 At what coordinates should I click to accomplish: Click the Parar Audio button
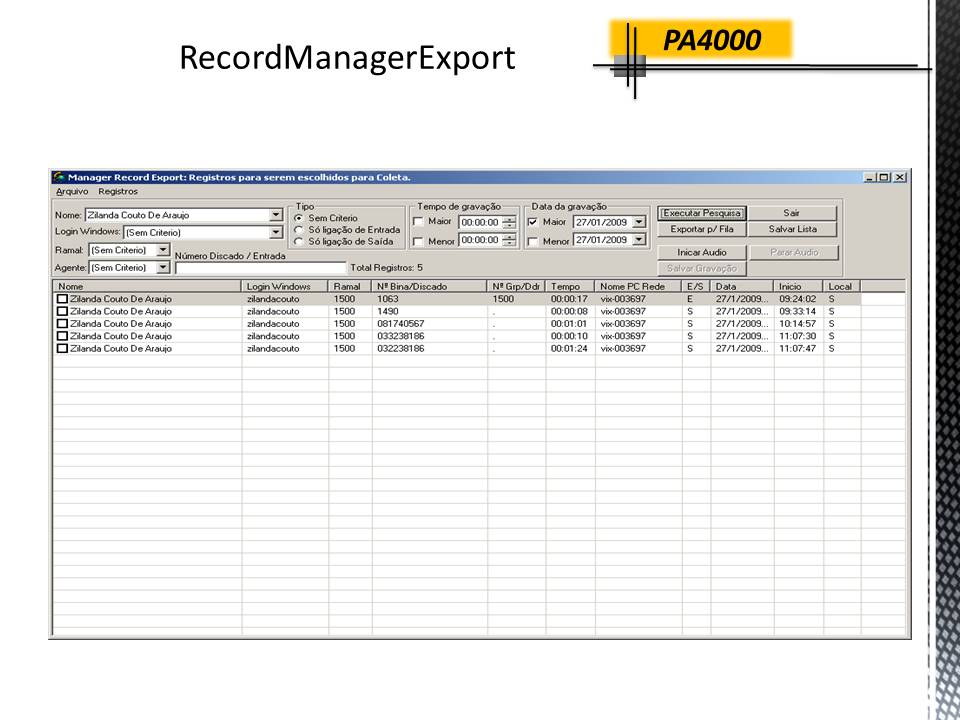point(792,252)
